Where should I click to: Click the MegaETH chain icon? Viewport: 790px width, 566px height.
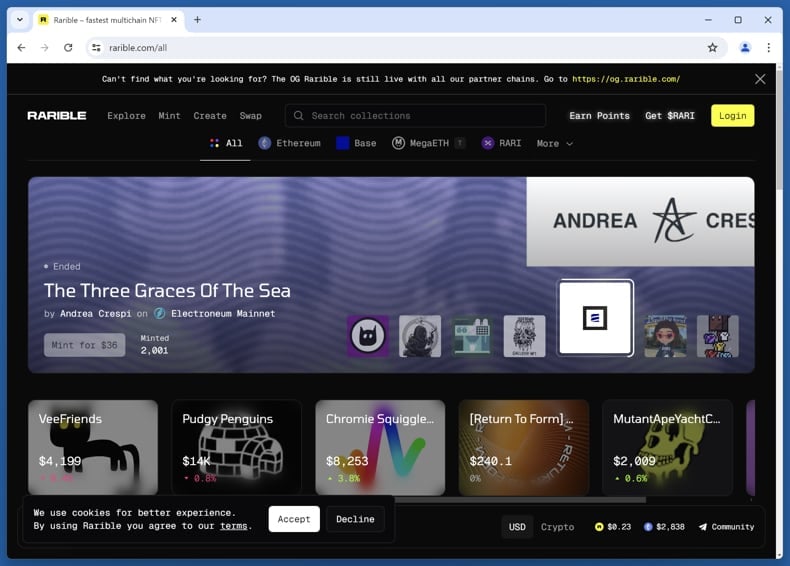398,143
